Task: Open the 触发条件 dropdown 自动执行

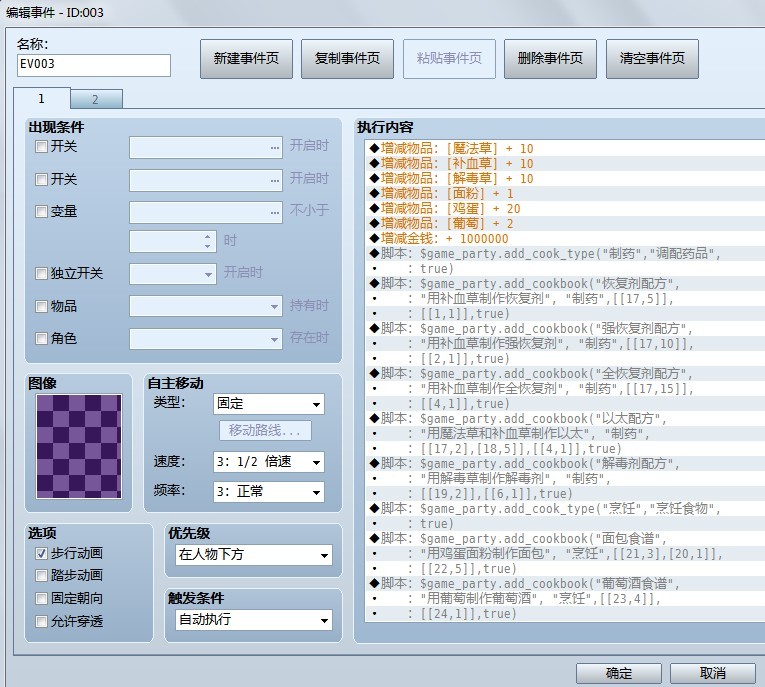Action: [254, 620]
